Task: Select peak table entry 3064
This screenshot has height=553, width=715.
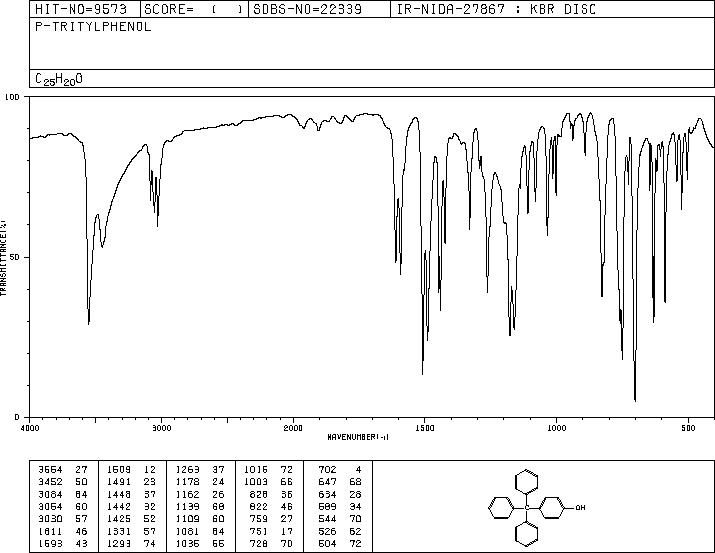Action: 50,506
